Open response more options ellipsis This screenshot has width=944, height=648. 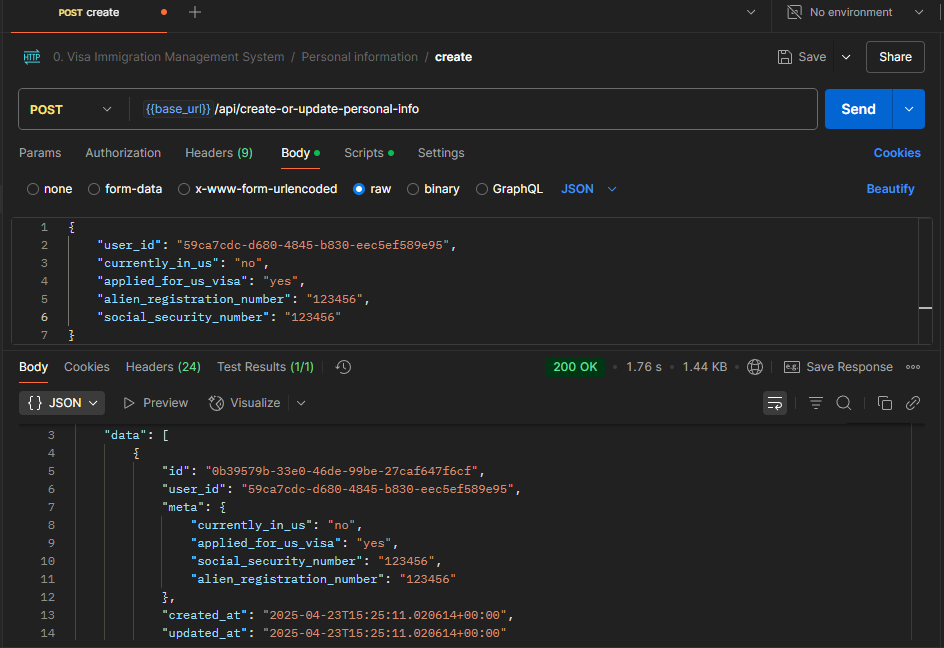coord(913,367)
